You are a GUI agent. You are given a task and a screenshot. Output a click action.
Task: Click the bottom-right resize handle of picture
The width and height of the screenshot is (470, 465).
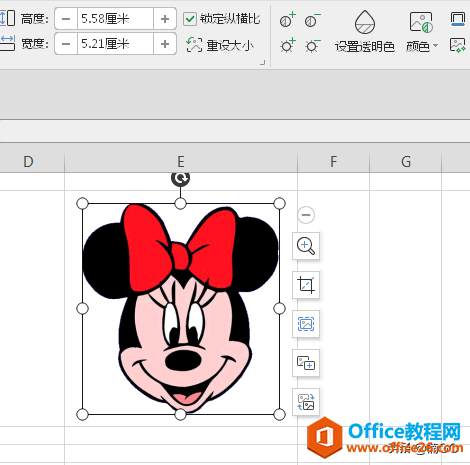[279, 415]
